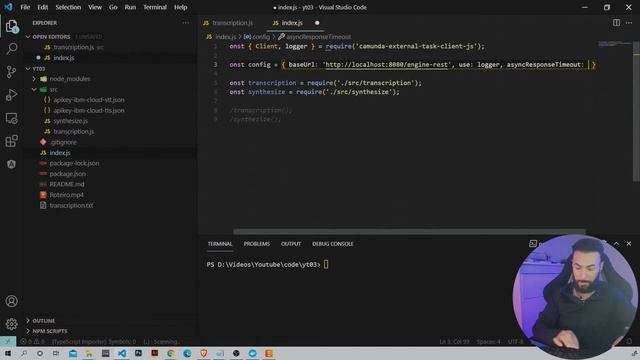Open synthesize.js in the src folder
Image resolution: width=640 pixels, height=360 pixels.
point(70,121)
